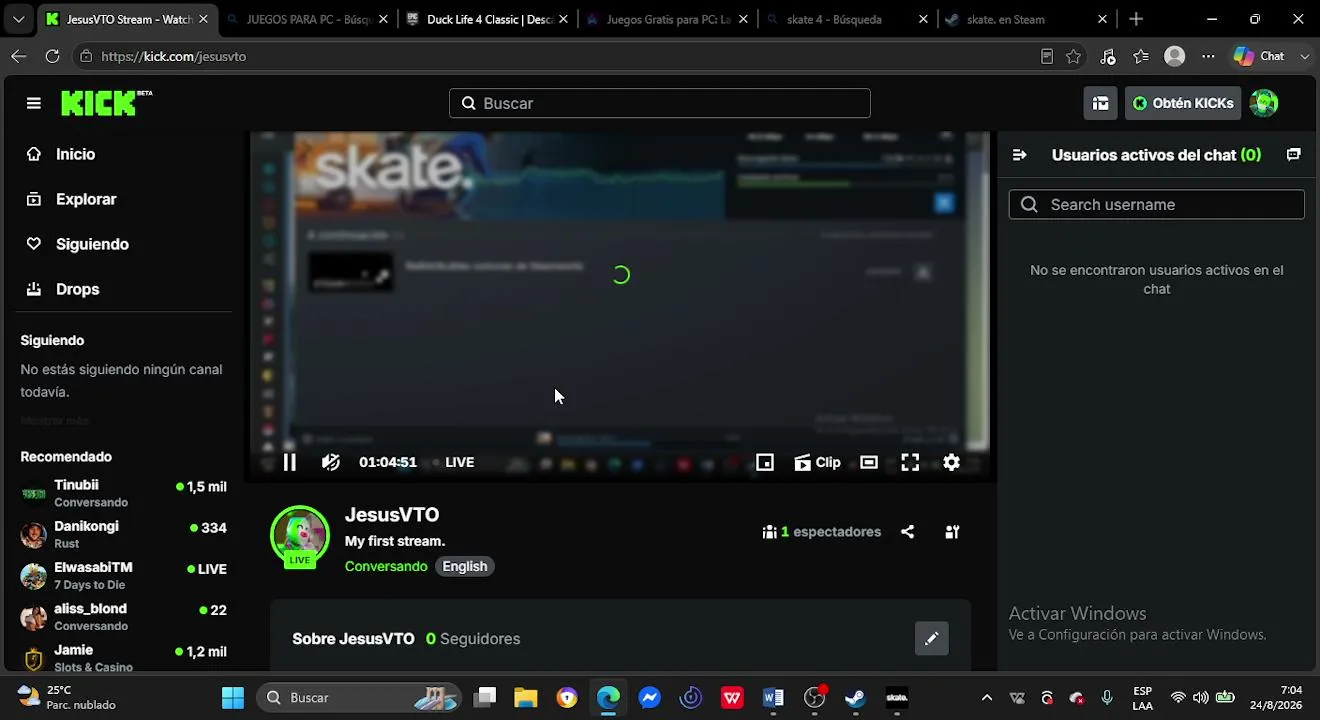Go back in browser history
Image resolution: width=1320 pixels, height=720 pixels.
pos(19,56)
